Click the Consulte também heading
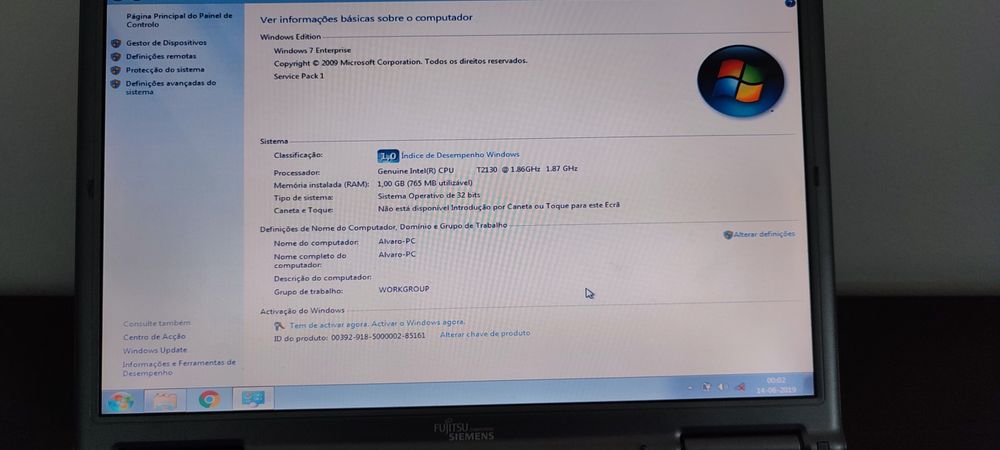 tap(156, 323)
